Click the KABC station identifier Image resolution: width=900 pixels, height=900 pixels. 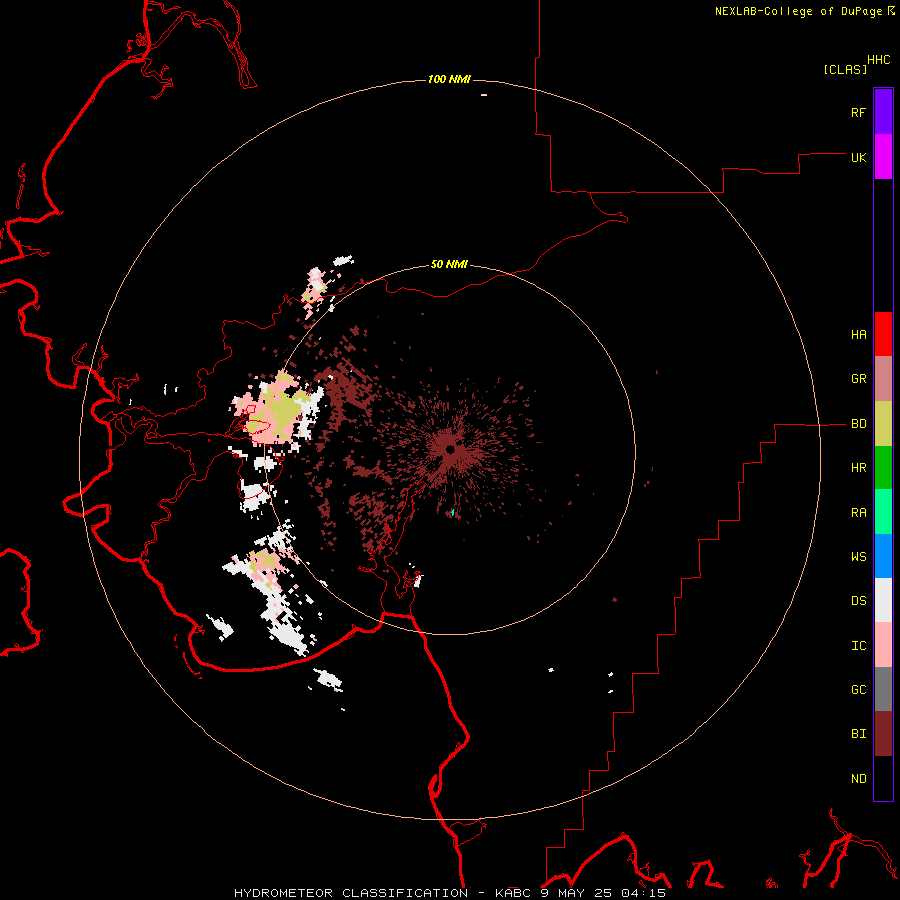coord(513,893)
